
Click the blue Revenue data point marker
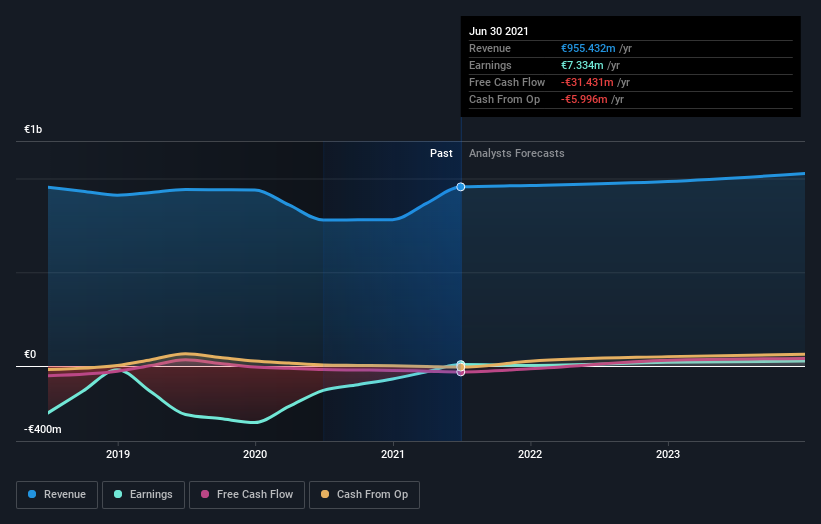pyautogui.click(x=461, y=187)
